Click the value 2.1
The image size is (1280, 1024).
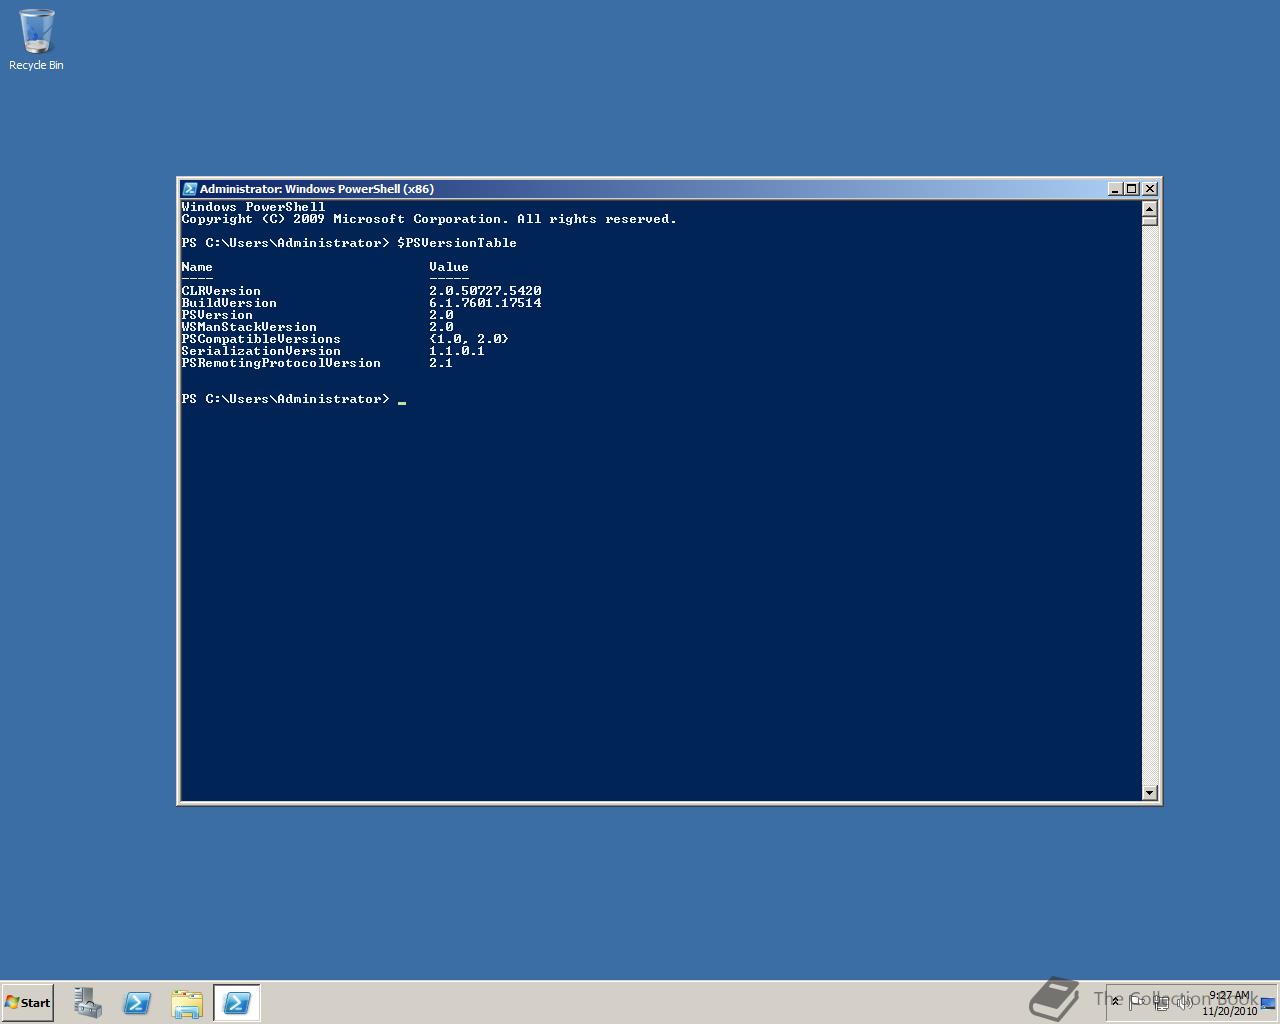(x=441, y=363)
